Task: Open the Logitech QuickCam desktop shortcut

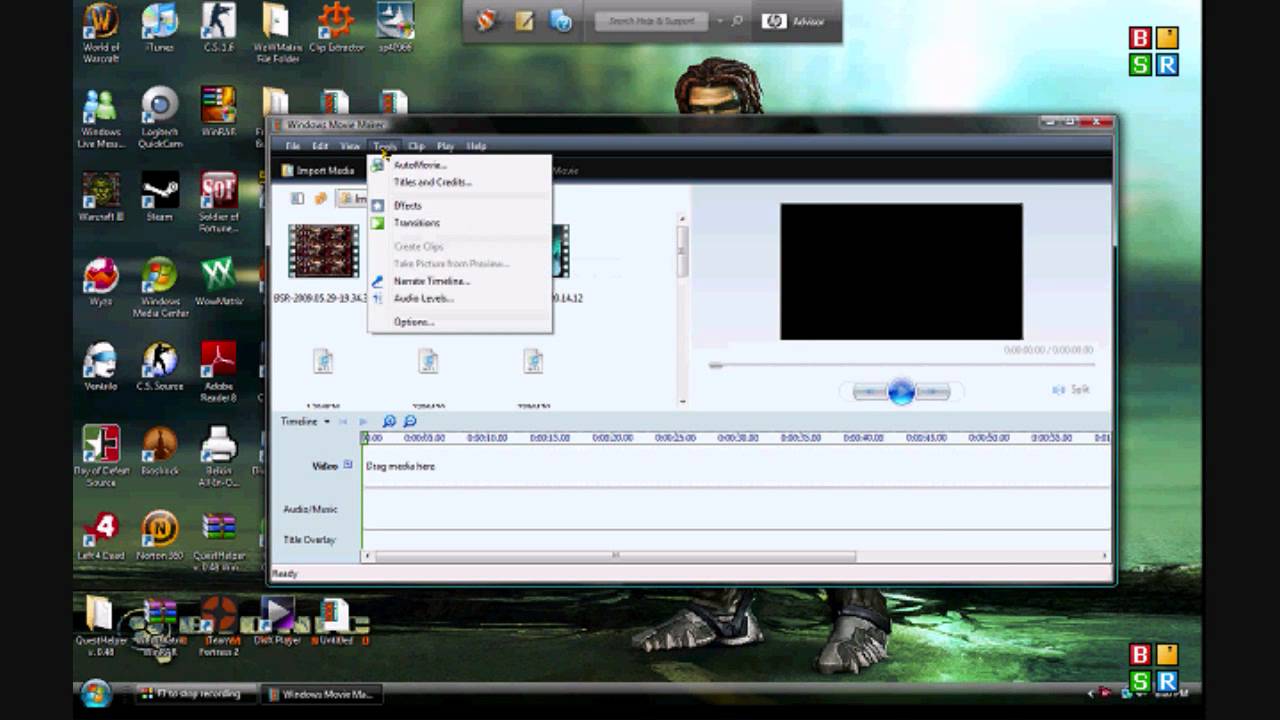Action: coord(159,118)
